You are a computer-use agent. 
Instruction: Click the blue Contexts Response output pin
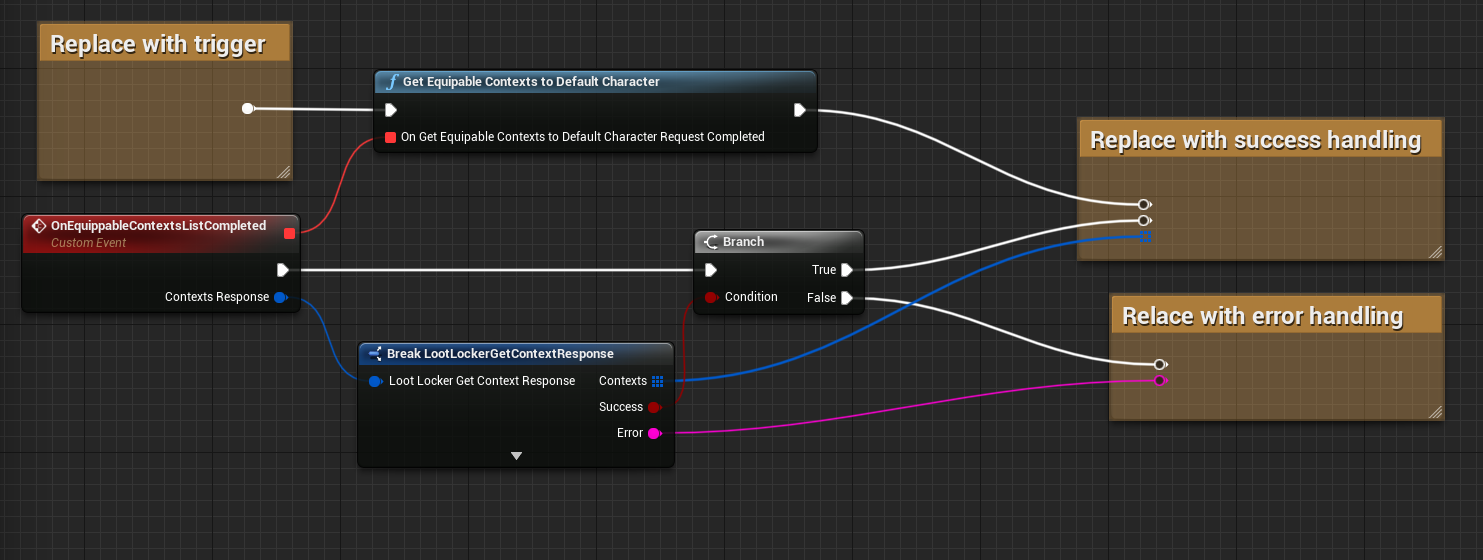[280, 297]
